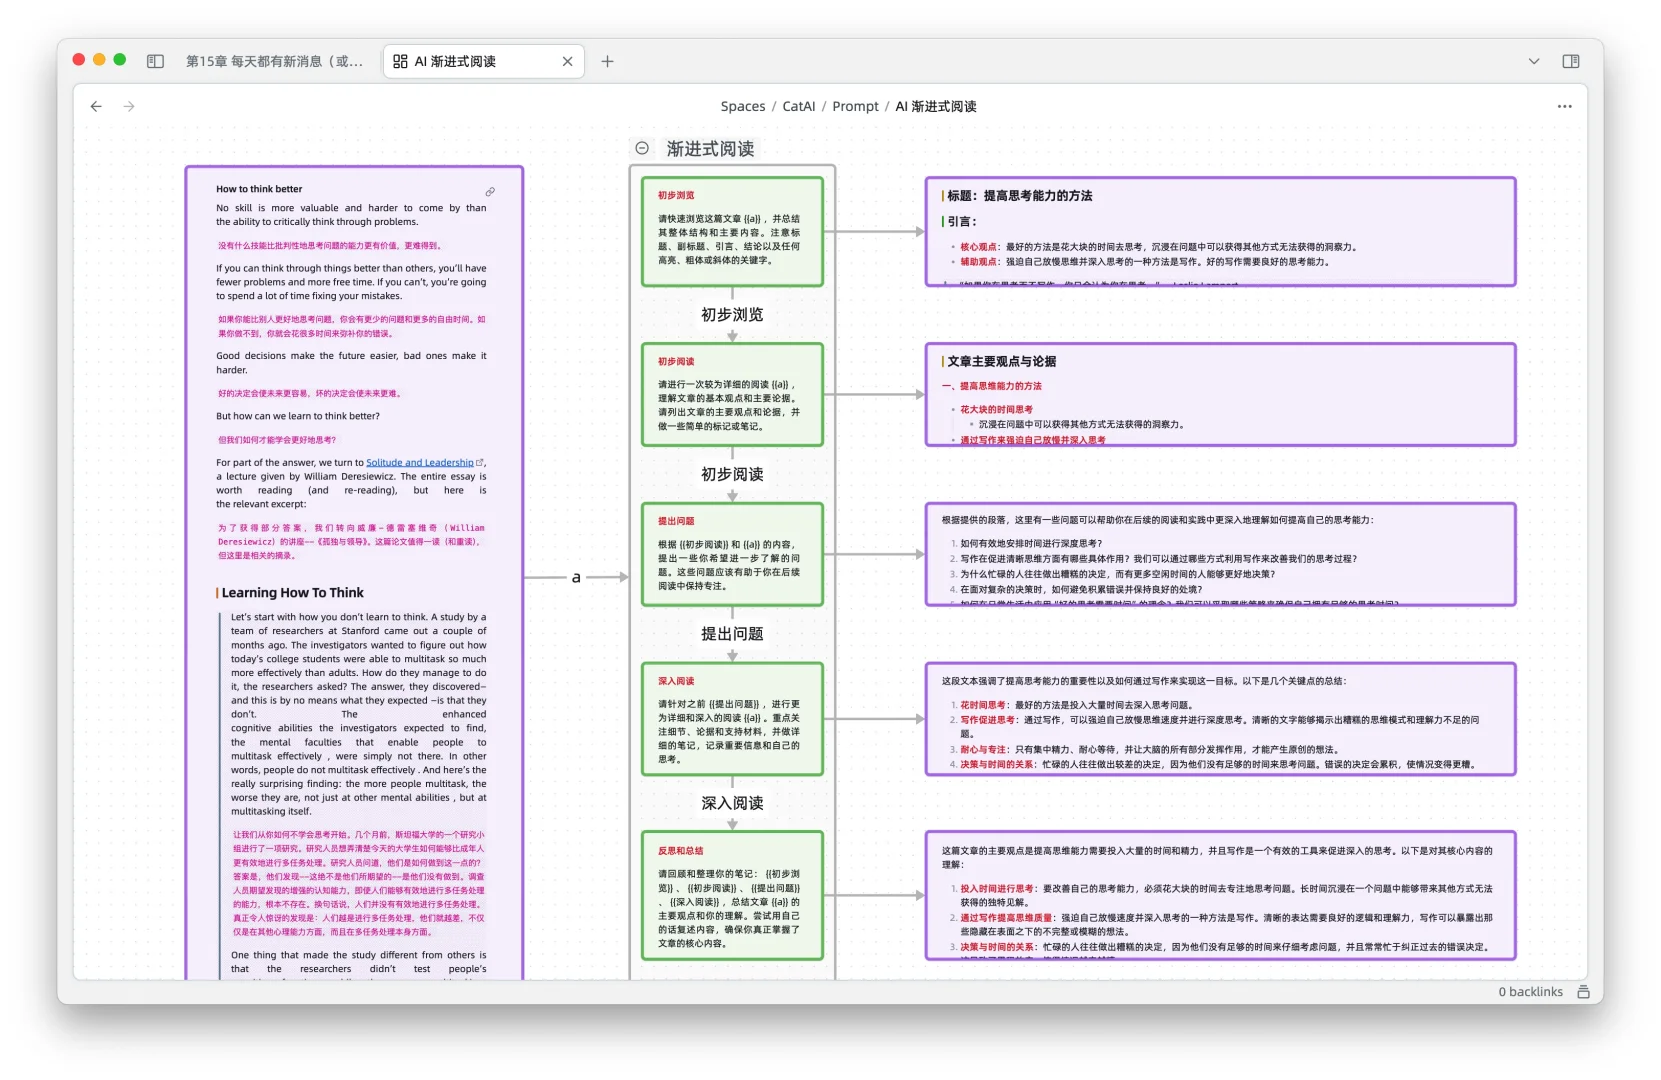The height and width of the screenshot is (1080, 1661).
Task: Go to Prompt in breadcrumb
Action: click(x=855, y=106)
